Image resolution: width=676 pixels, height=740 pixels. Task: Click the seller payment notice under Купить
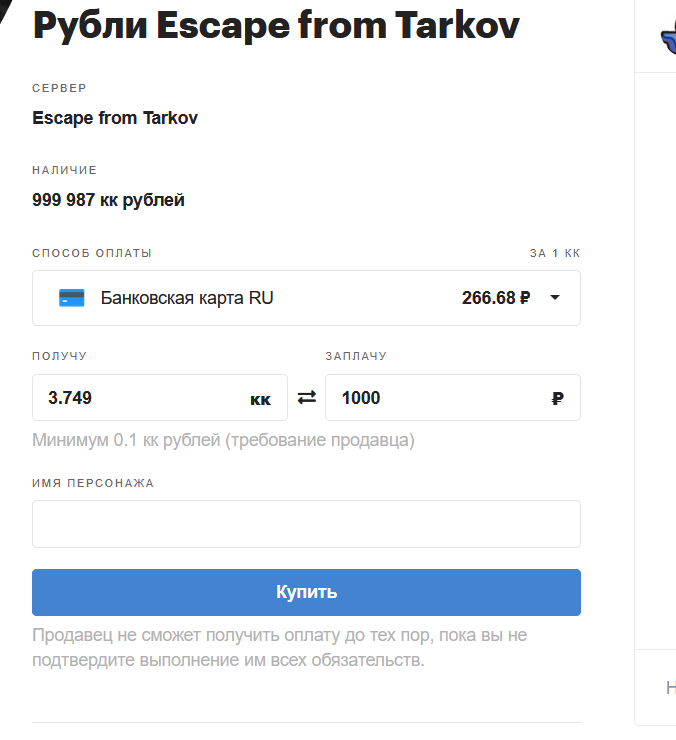pyautogui.click(x=280, y=648)
